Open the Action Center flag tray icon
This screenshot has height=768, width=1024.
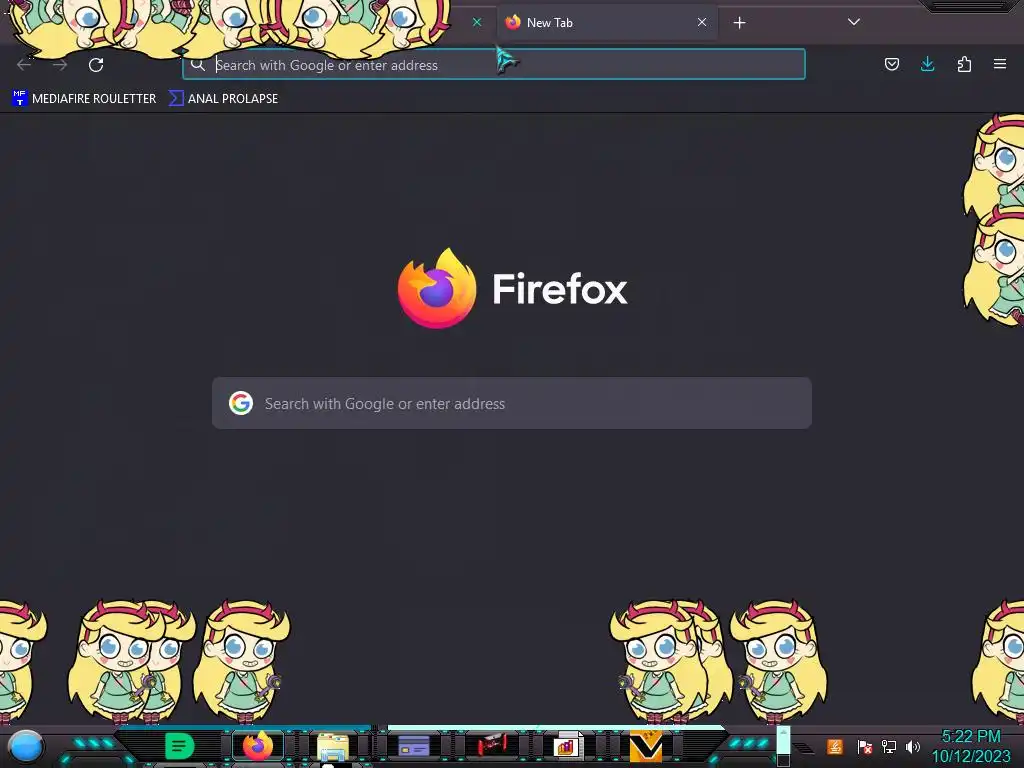864,746
